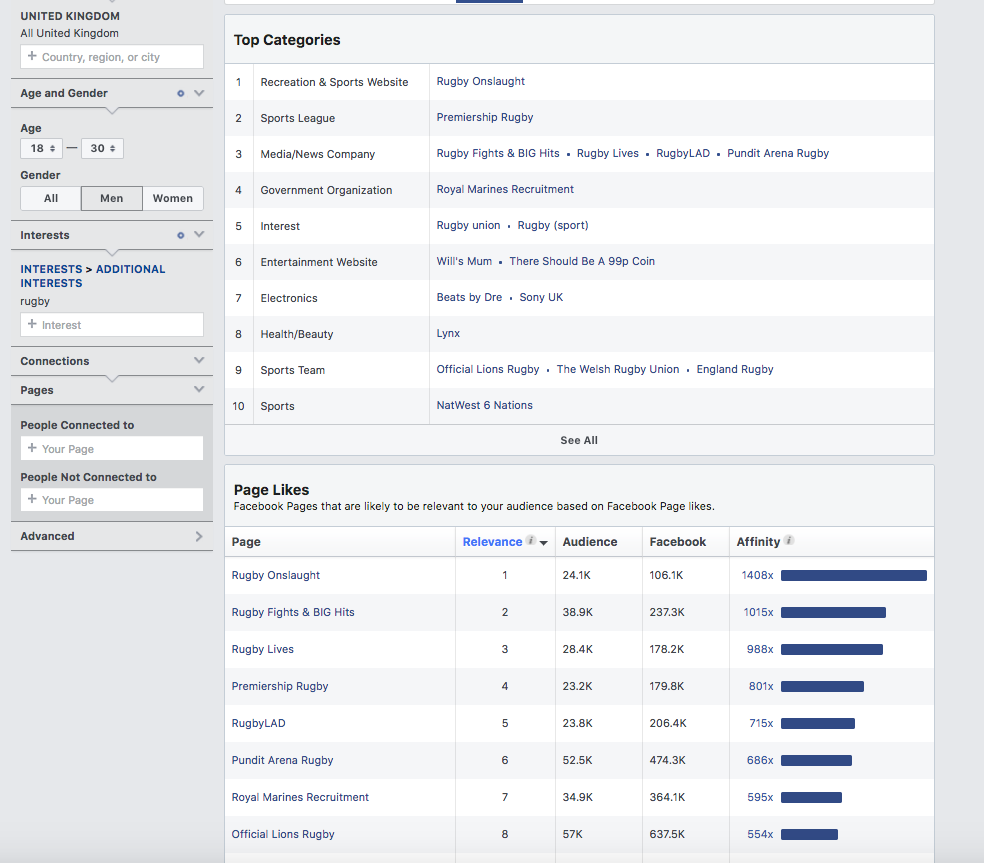Open maximum age dropdown showing 30
Image resolution: width=984 pixels, height=863 pixels.
[x=102, y=149]
